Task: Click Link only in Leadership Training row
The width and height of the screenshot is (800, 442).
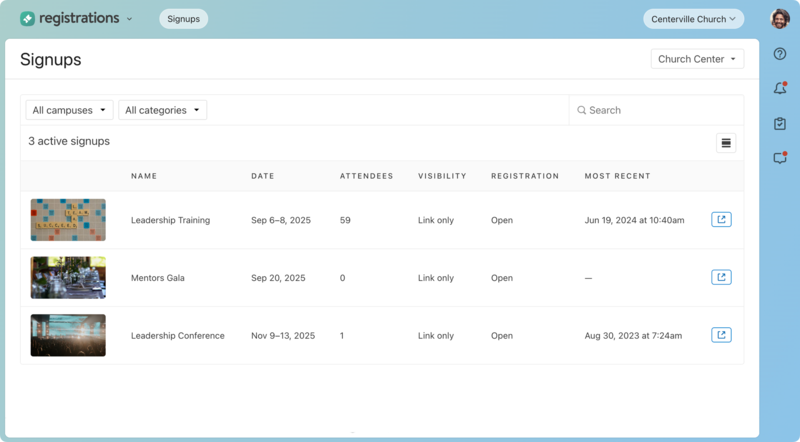Action: (x=436, y=220)
